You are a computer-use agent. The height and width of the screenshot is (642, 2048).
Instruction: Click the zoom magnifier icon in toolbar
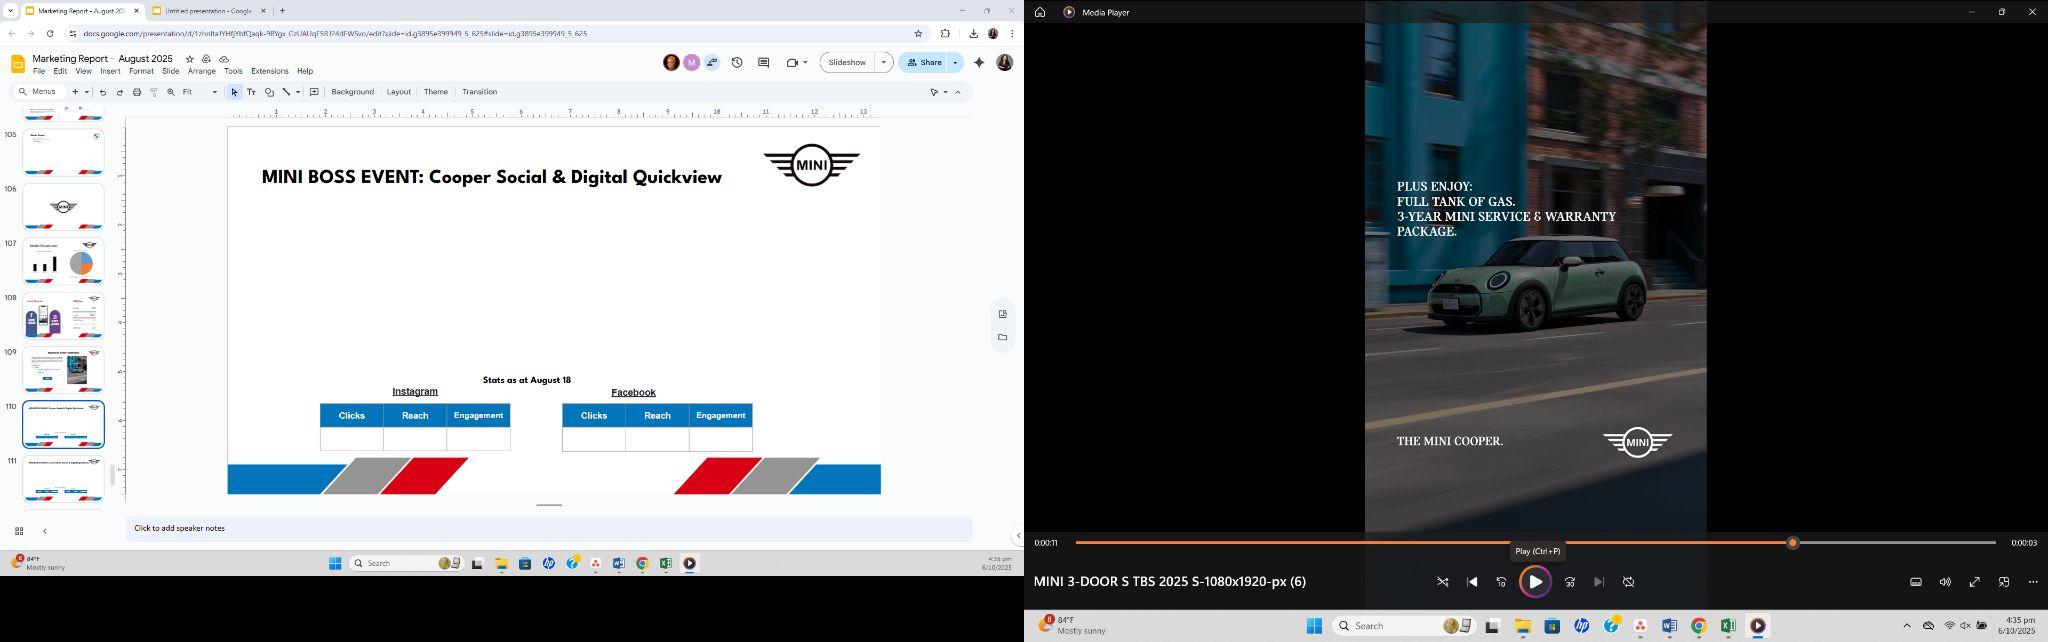[x=171, y=92]
